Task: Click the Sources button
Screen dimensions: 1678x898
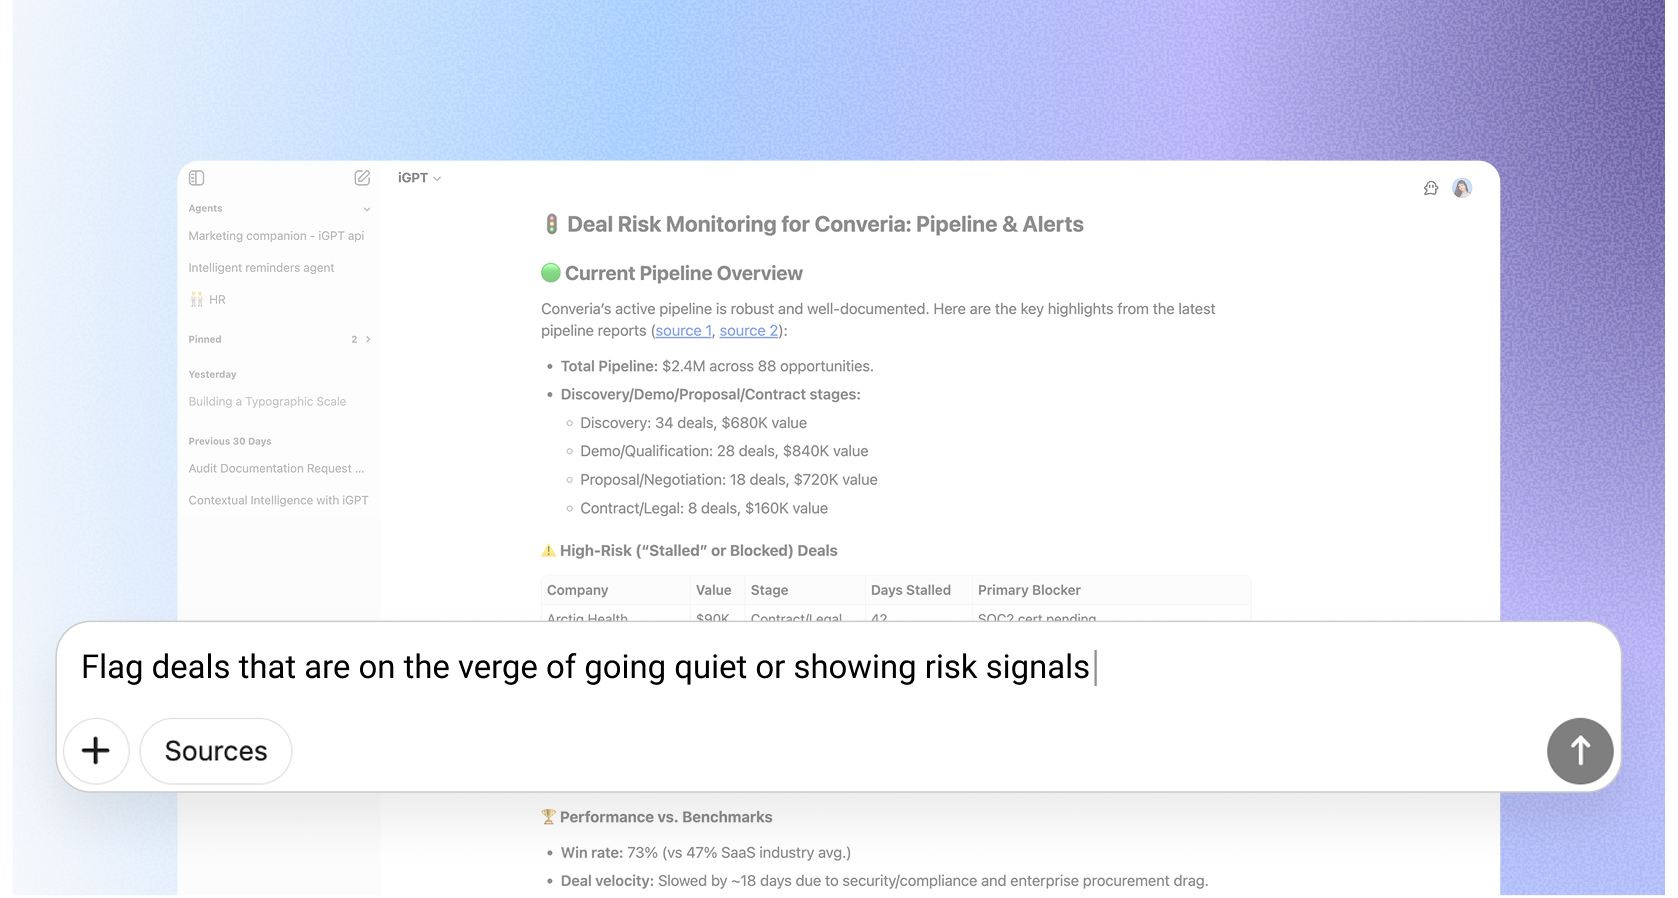Action: [x=216, y=751]
